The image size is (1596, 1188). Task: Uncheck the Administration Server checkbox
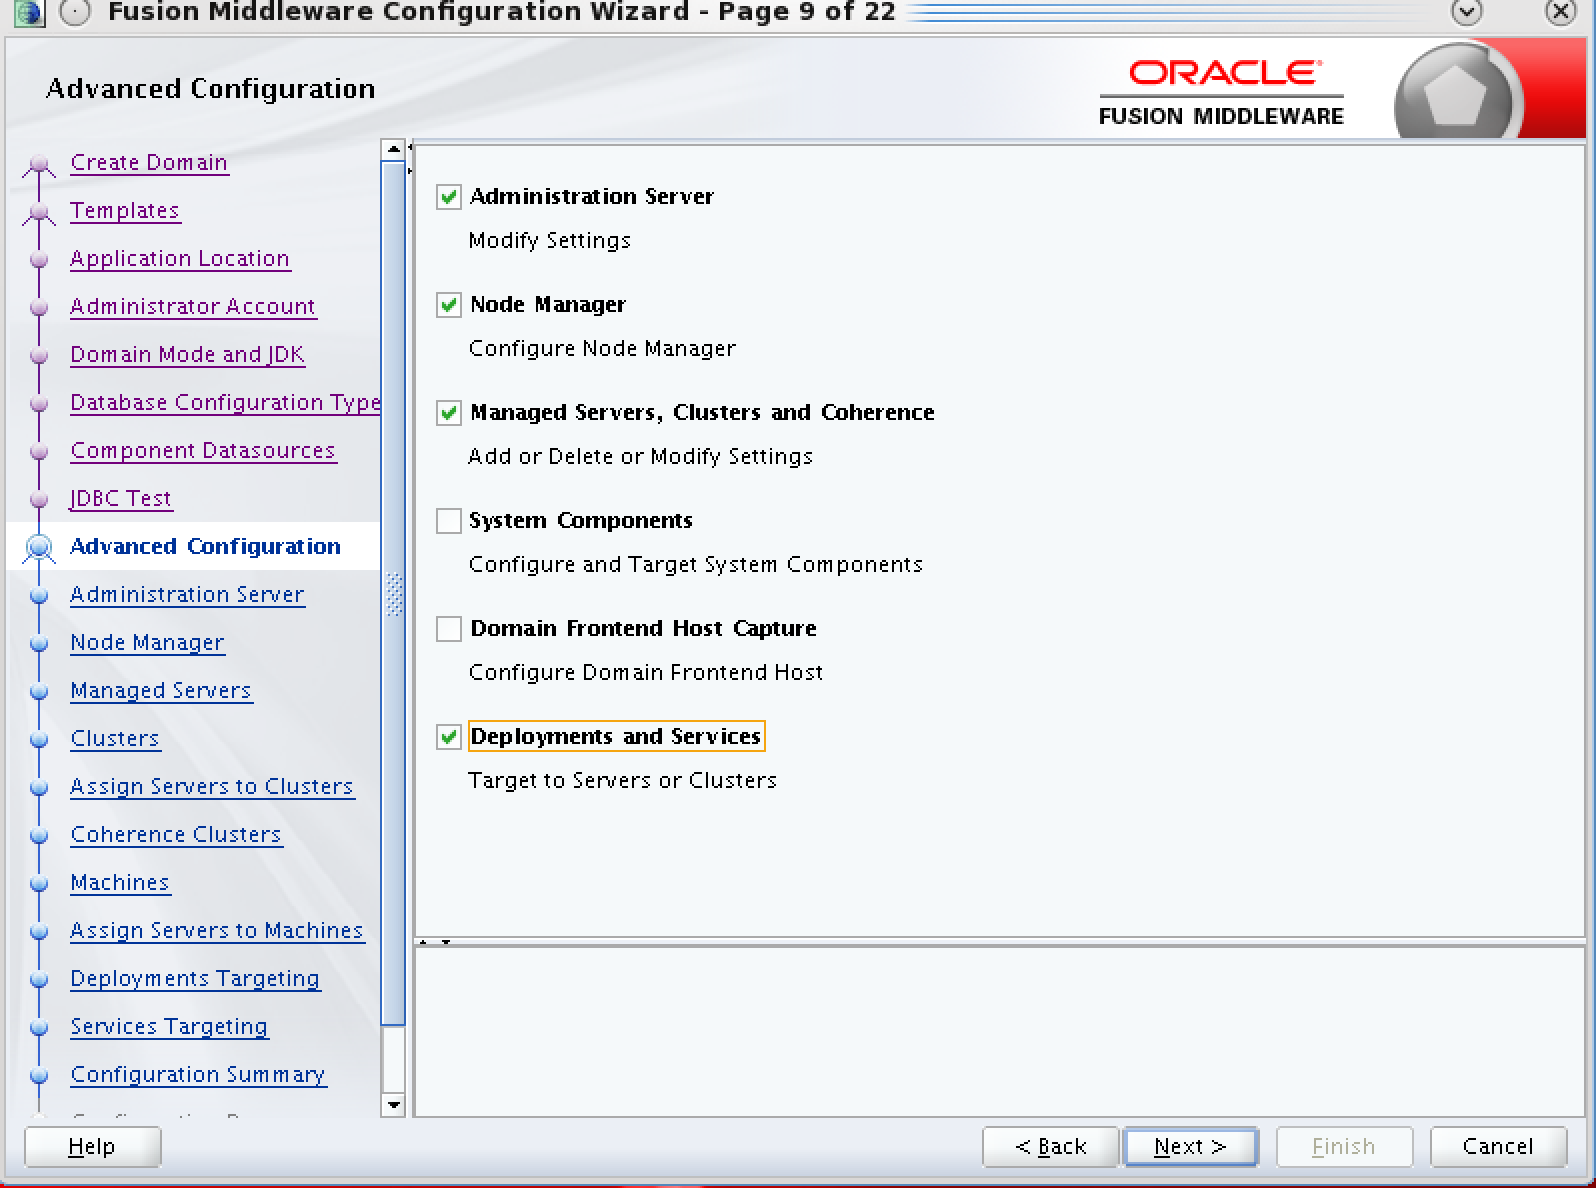point(449,197)
